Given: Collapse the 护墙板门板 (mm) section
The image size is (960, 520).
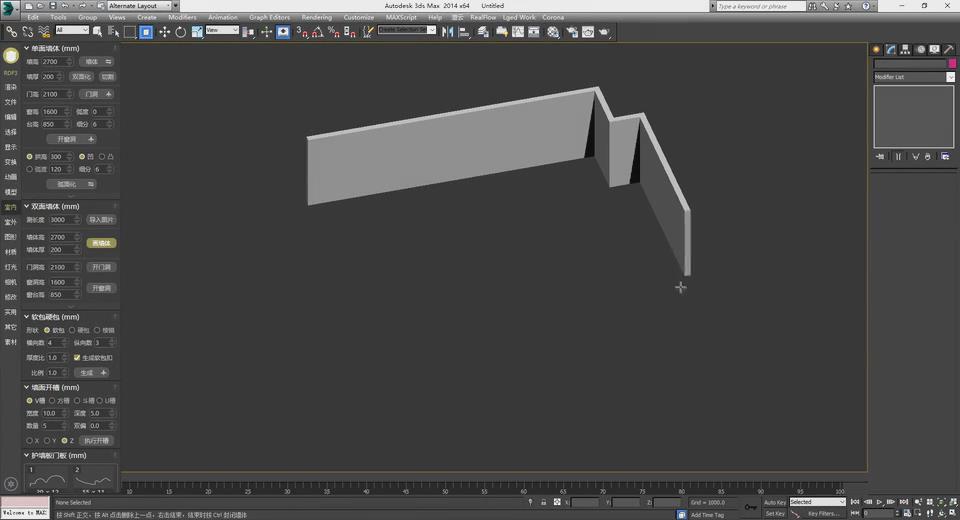Looking at the screenshot, I should tap(26, 455).
